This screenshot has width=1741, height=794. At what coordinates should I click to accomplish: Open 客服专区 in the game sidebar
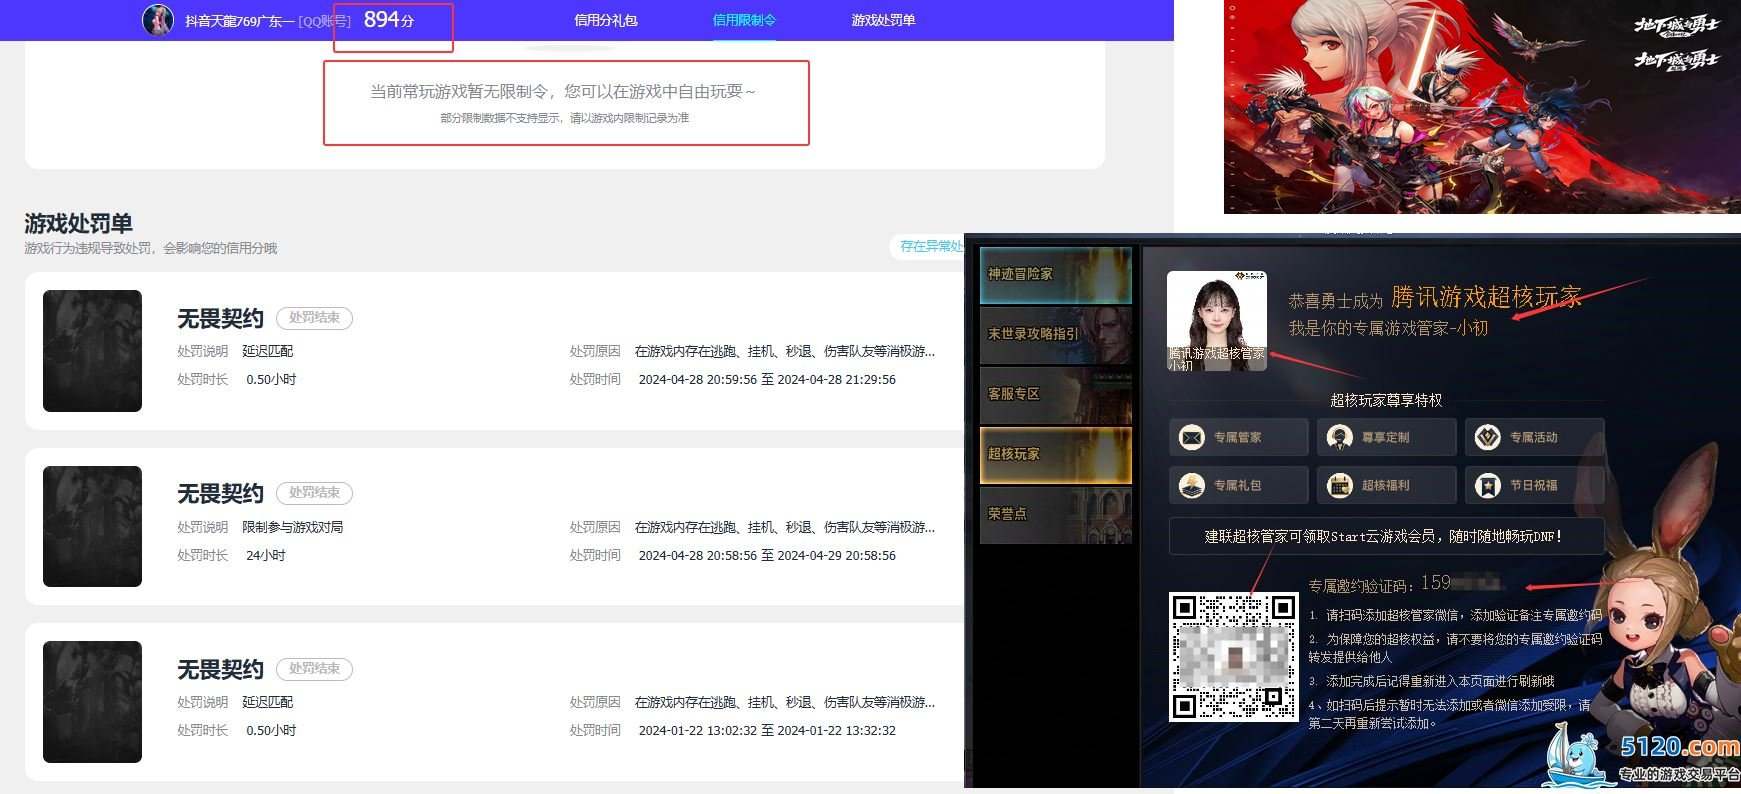coord(1056,395)
